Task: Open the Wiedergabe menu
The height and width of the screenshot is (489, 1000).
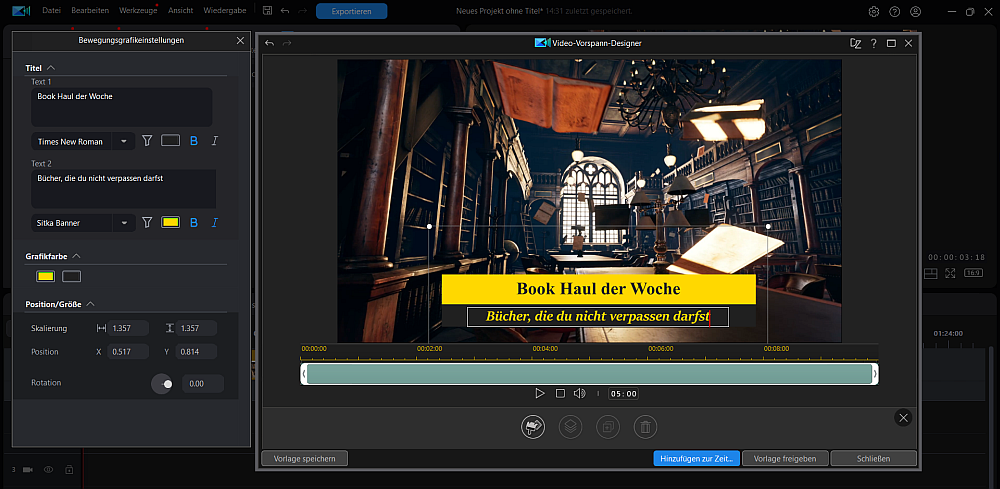Action: pos(224,11)
